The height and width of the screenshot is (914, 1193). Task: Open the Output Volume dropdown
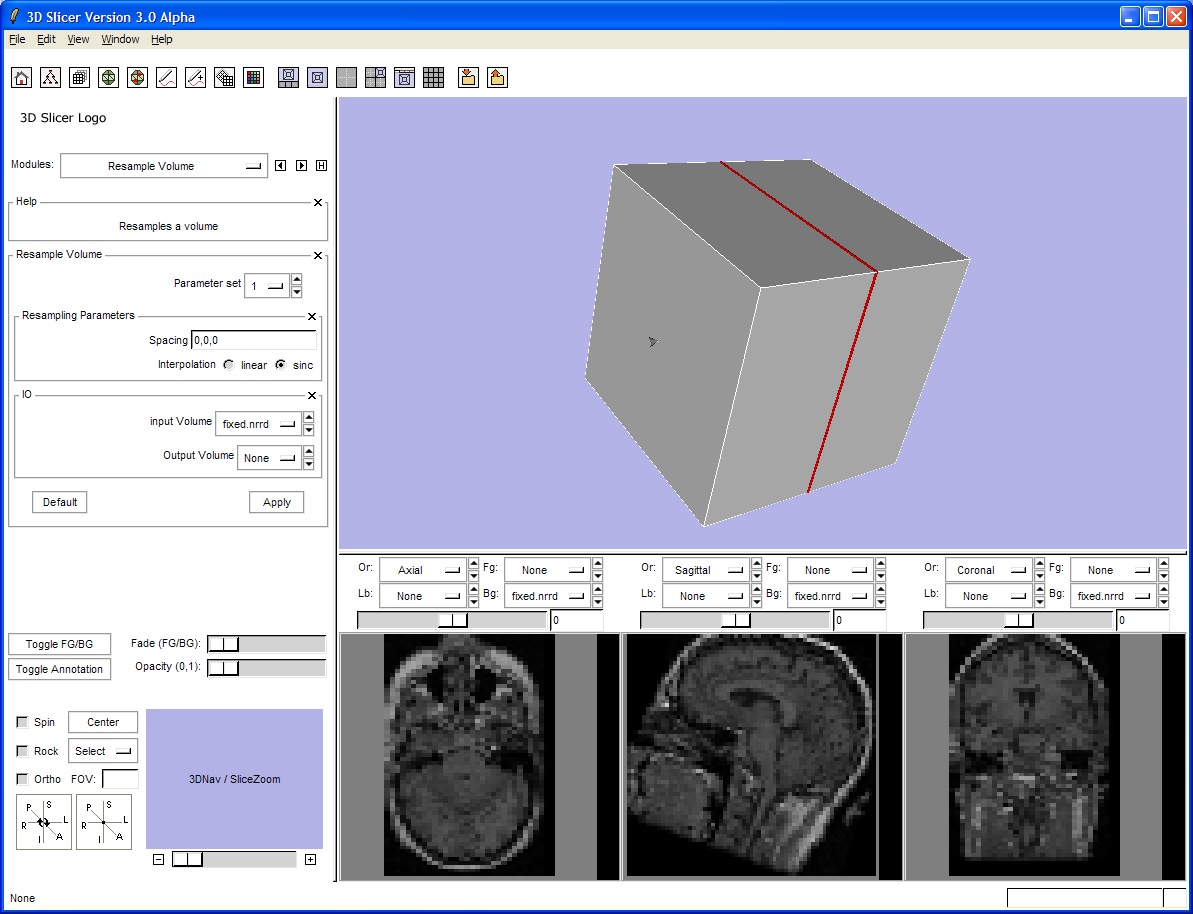pyautogui.click(x=269, y=458)
